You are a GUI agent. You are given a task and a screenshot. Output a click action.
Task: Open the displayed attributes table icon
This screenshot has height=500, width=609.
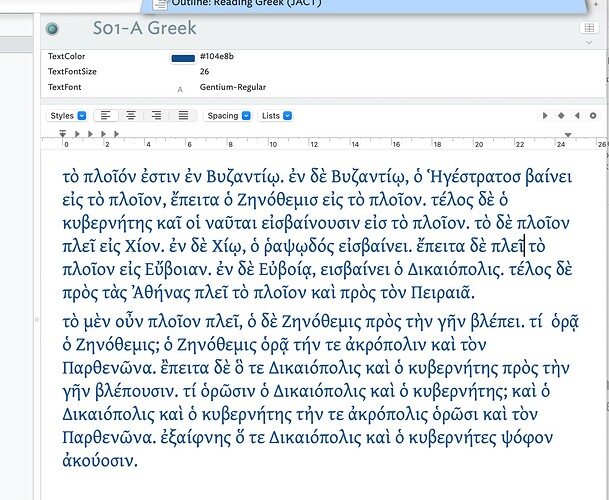pyautogui.click(x=589, y=28)
